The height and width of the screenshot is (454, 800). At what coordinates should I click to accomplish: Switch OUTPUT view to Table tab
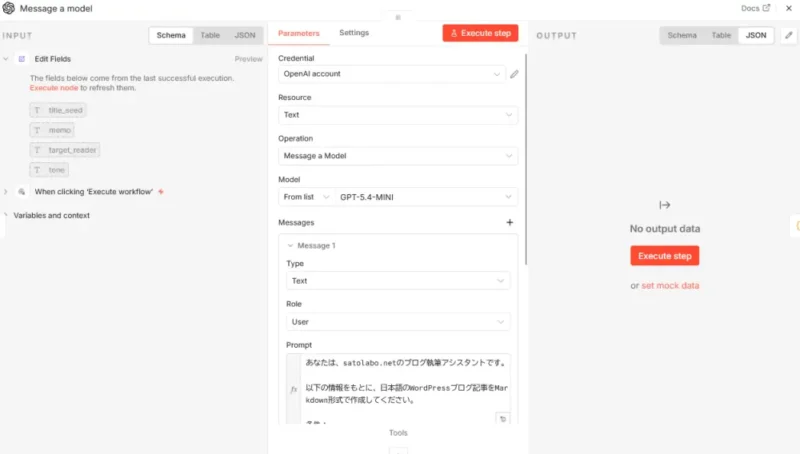pyautogui.click(x=721, y=35)
